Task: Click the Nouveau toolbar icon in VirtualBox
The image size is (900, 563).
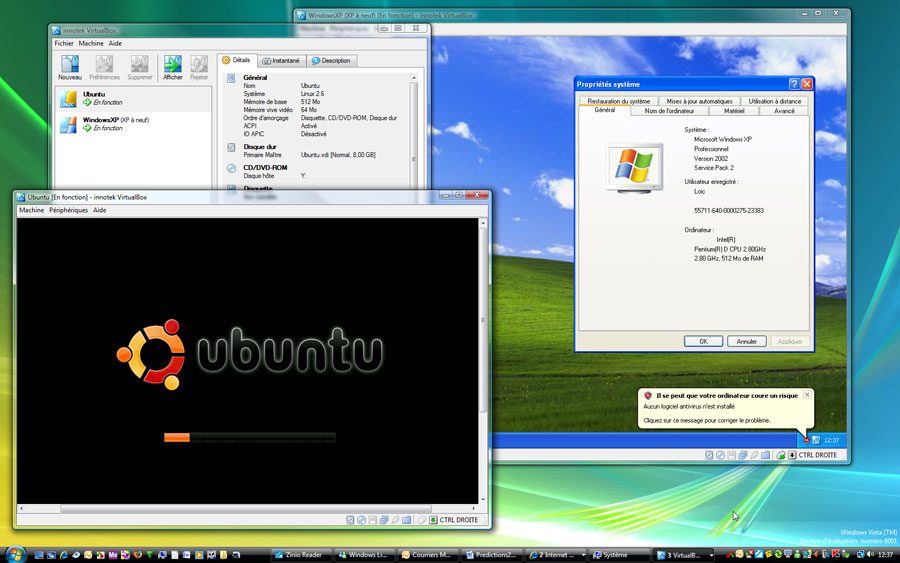Action: [x=70, y=68]
